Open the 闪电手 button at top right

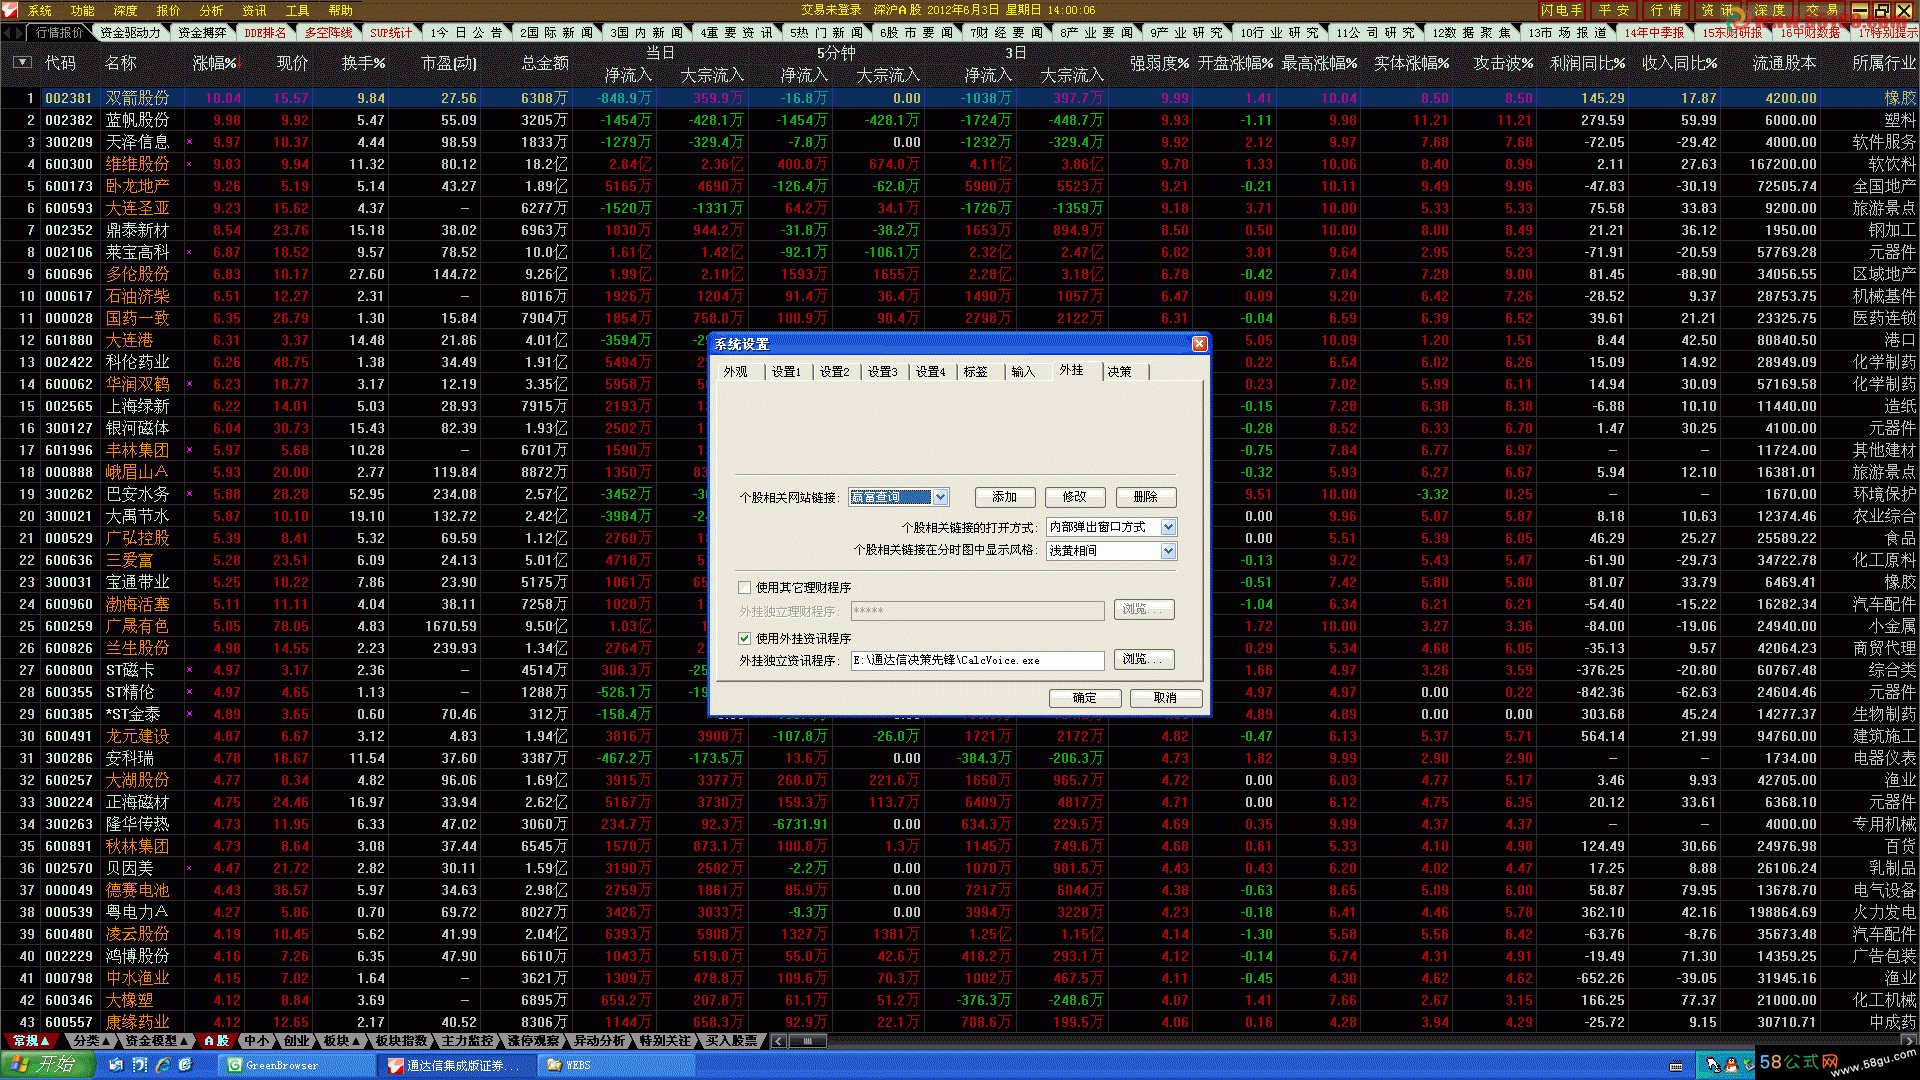[x=1561, y=10]
